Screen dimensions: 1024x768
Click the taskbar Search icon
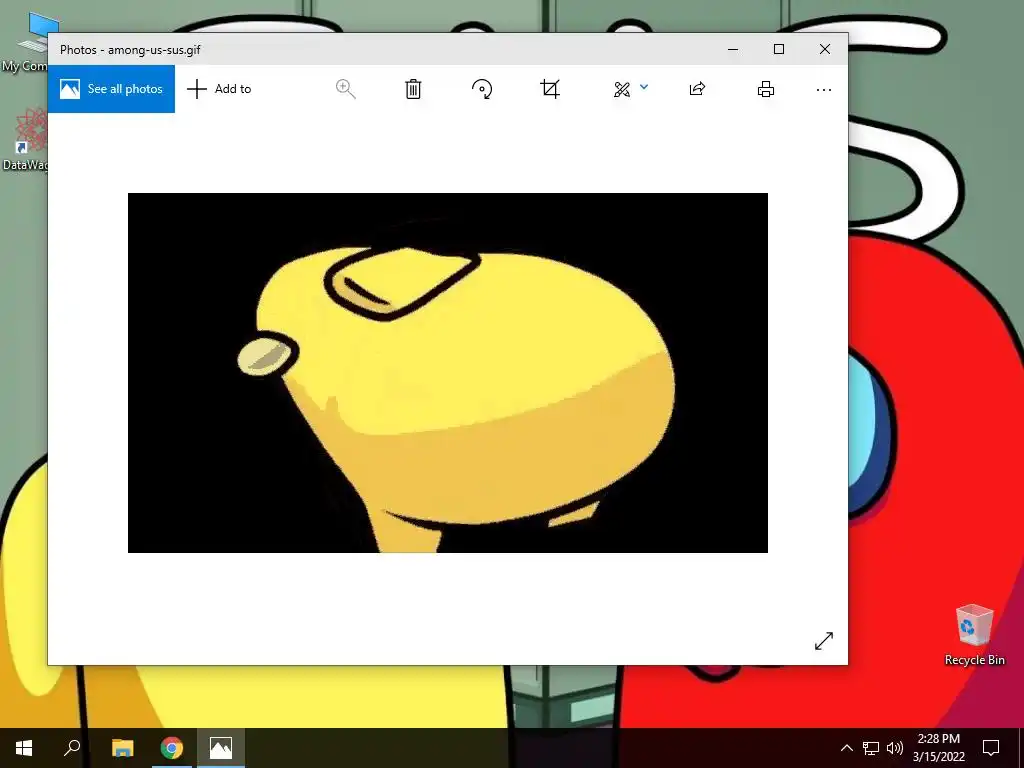point(72,748)
